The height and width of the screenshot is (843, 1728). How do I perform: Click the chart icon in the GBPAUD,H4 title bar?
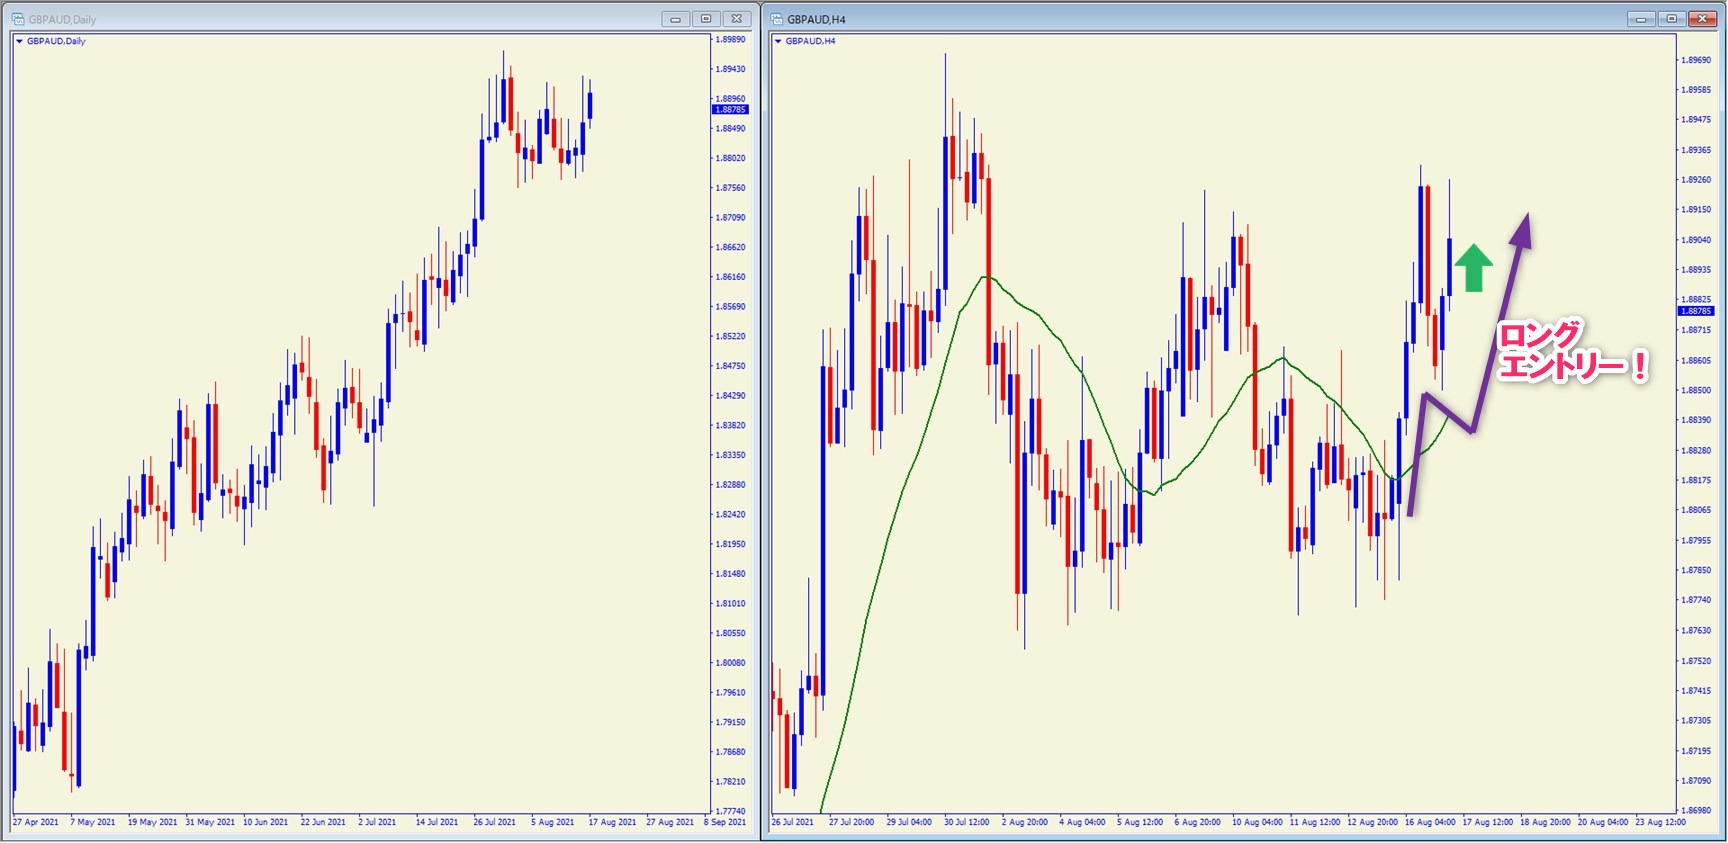777,19
